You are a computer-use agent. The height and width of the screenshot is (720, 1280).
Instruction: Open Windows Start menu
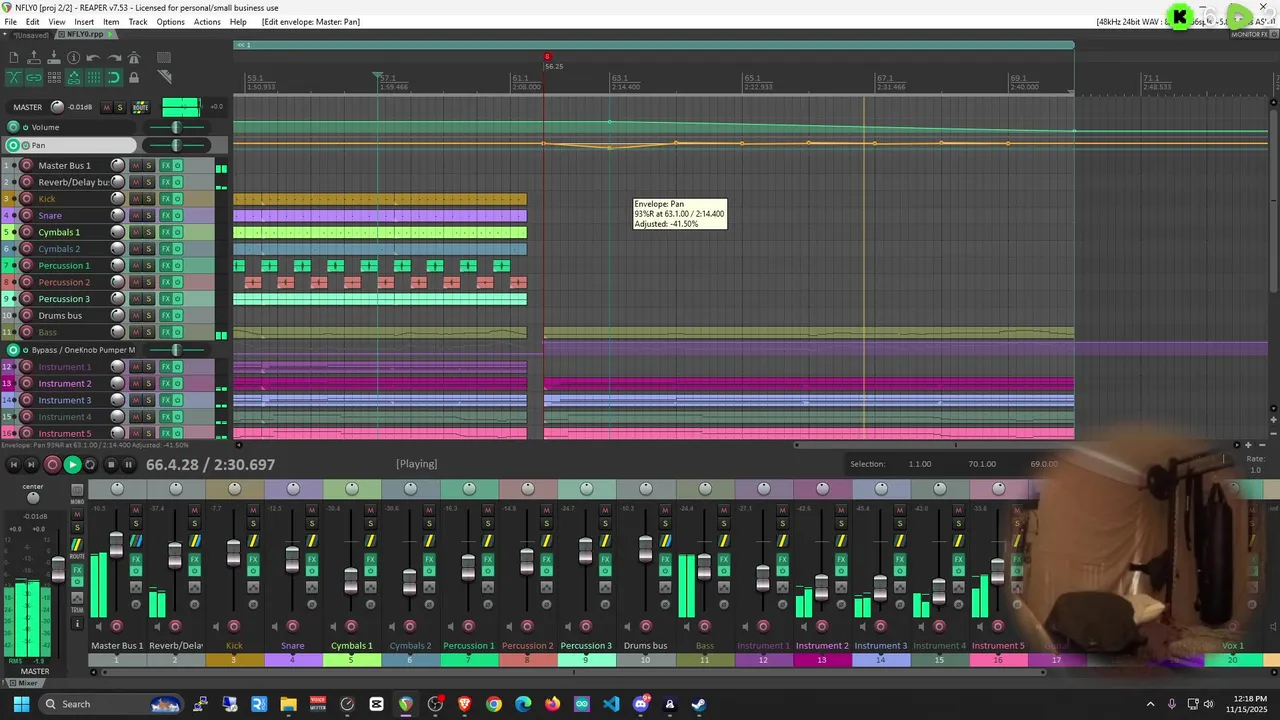[x=21, y=704]
